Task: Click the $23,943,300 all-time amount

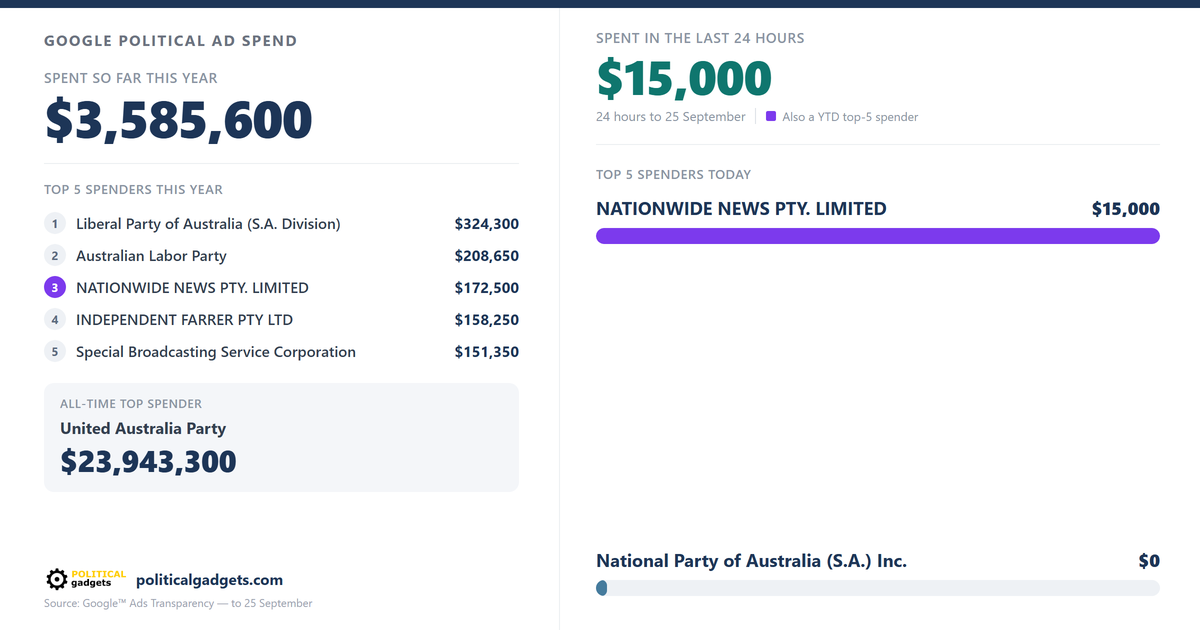Action: (x=148, y=461)
